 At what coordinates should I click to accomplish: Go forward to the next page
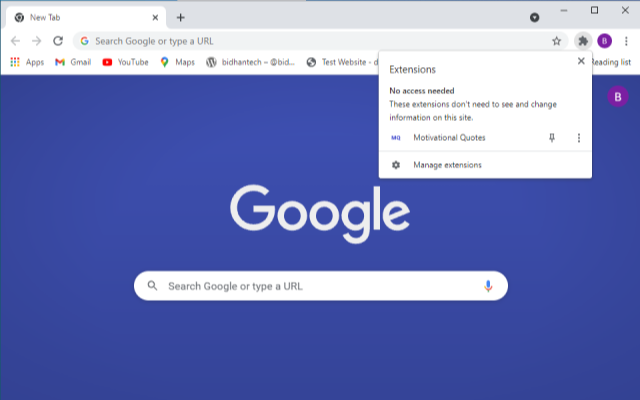37,41
